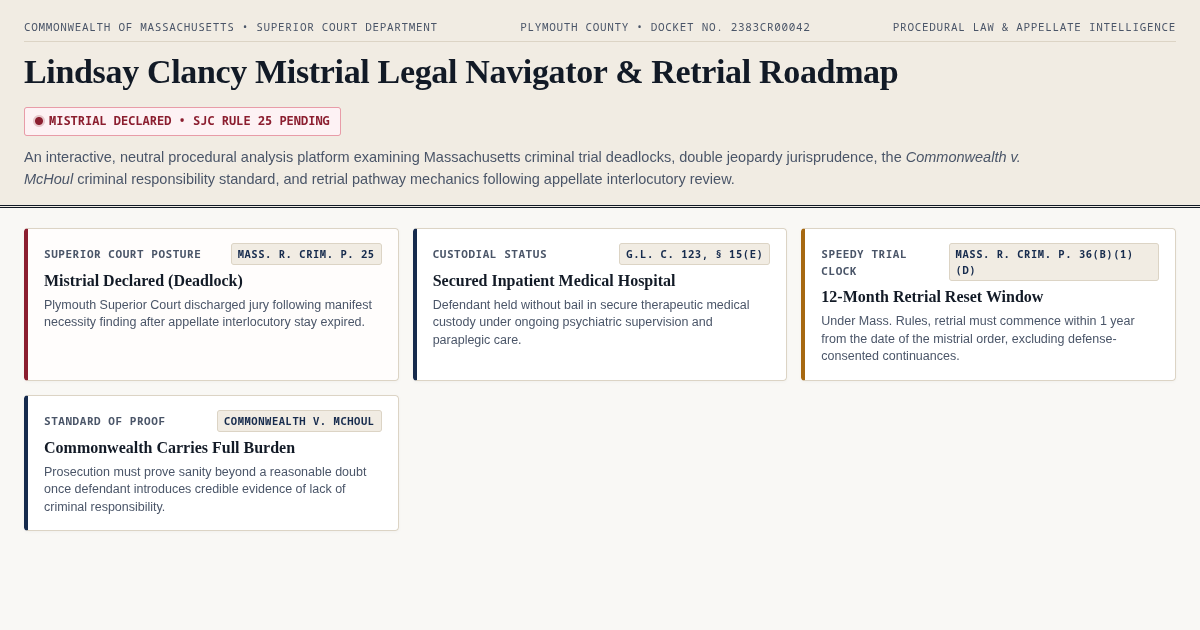Click Plymouth County Docket No. 2383CR00042 header text
The image size is (1200, 630).
tap(665, 27)
